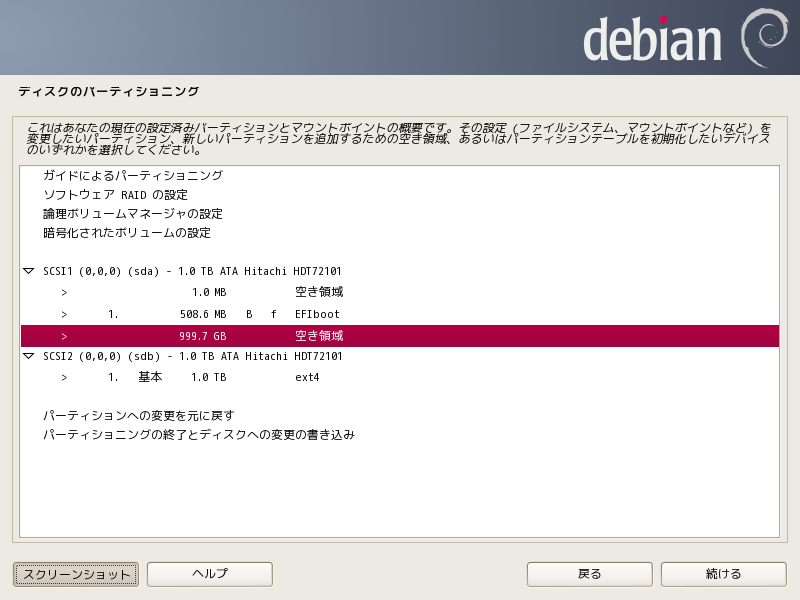
Task: Select ガイドによるパーティショニング option
Action: [x=132, y=176]
